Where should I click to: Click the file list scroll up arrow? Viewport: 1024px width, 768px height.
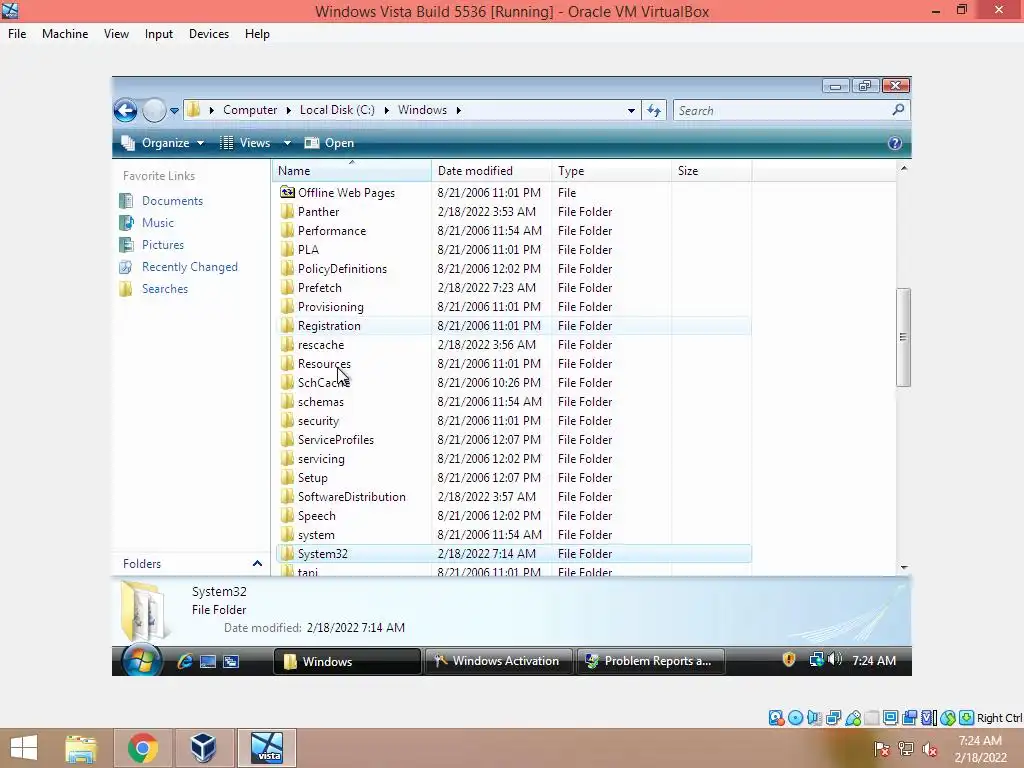coord(904,168)
